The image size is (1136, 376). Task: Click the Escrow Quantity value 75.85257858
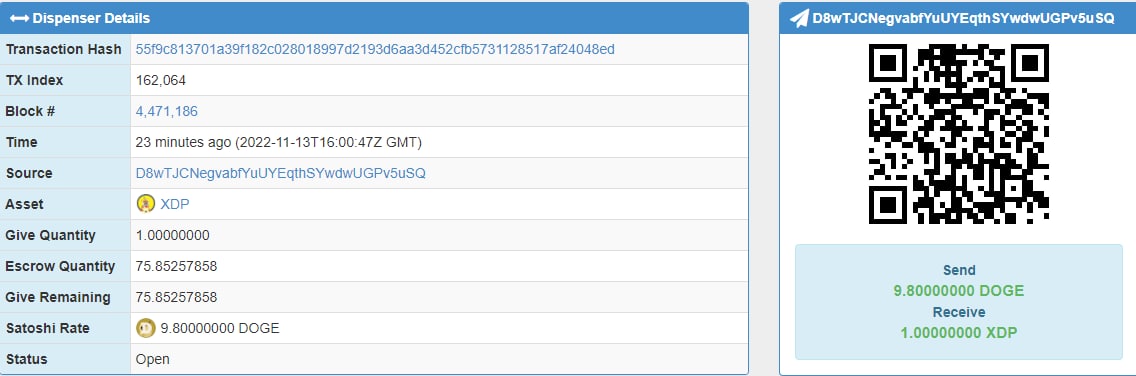click(176, 267)
